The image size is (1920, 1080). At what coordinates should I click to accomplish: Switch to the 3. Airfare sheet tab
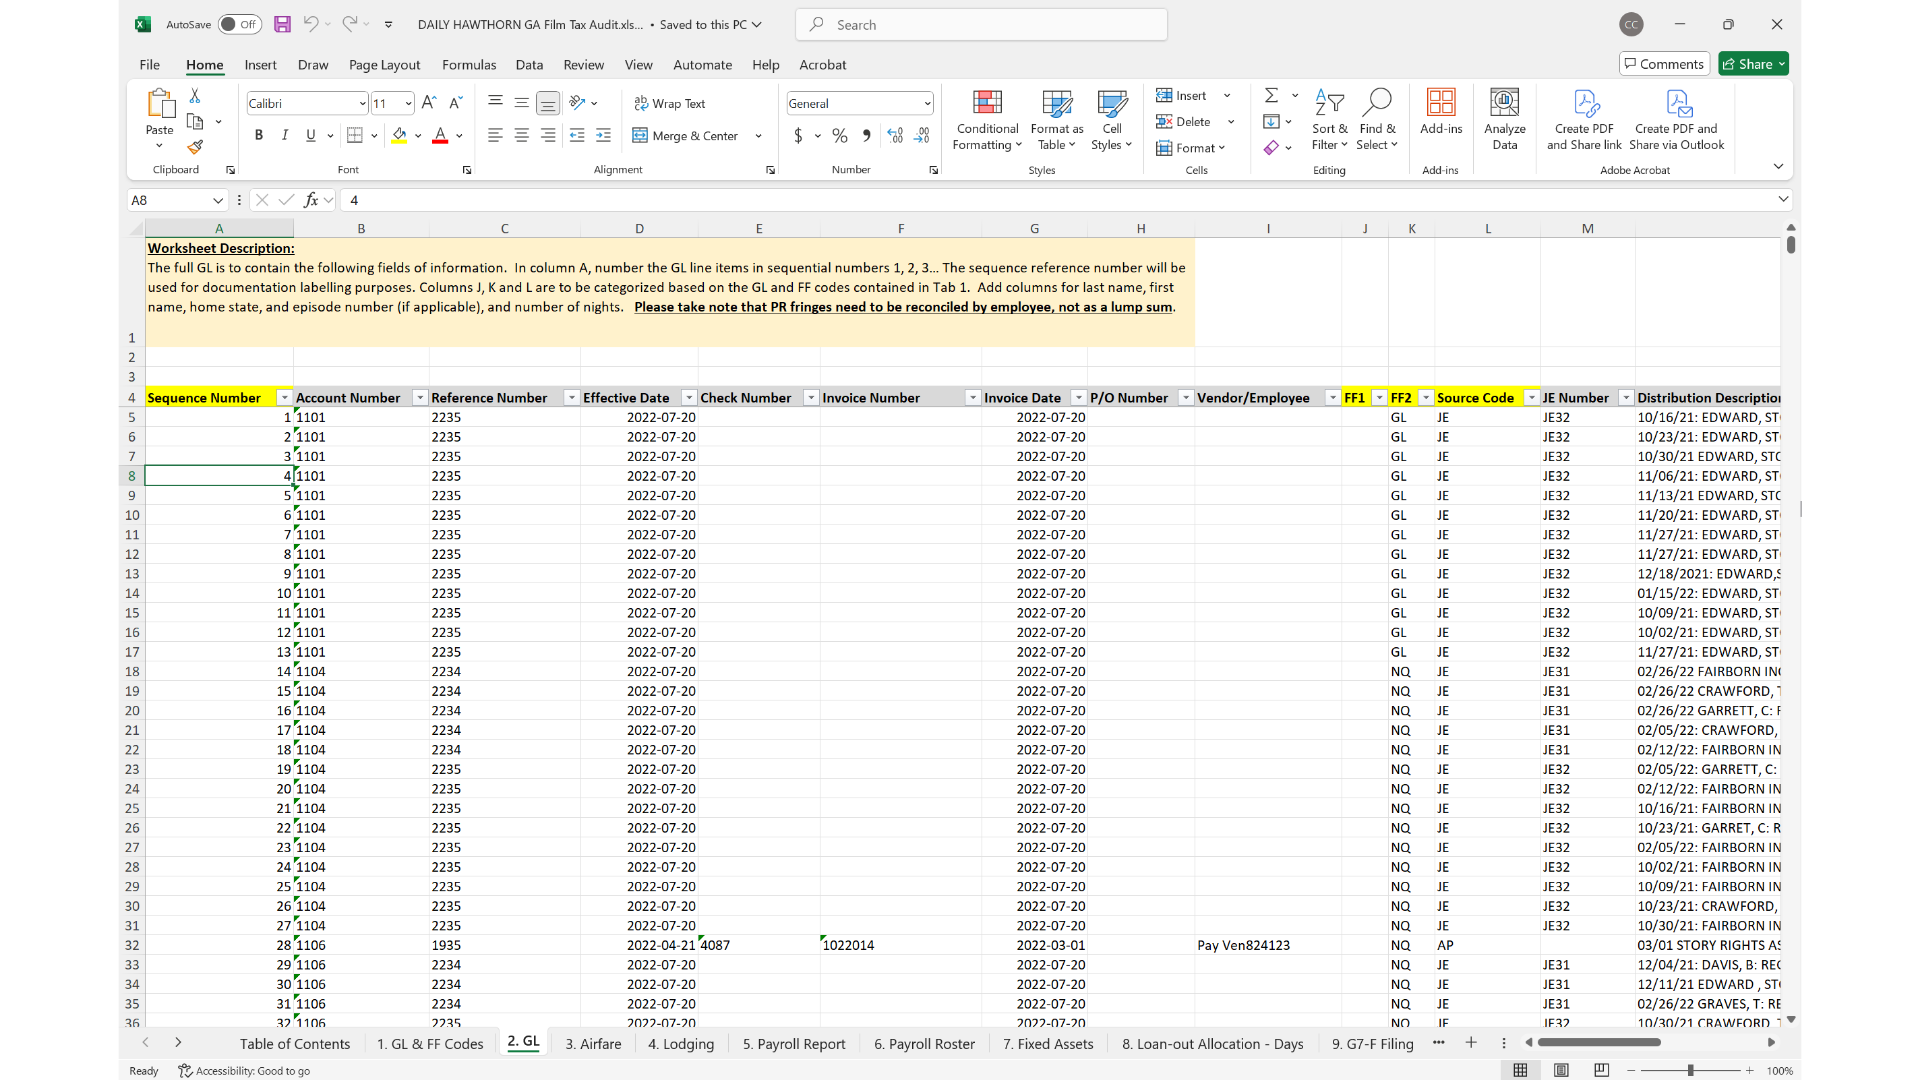[593, 1043]
